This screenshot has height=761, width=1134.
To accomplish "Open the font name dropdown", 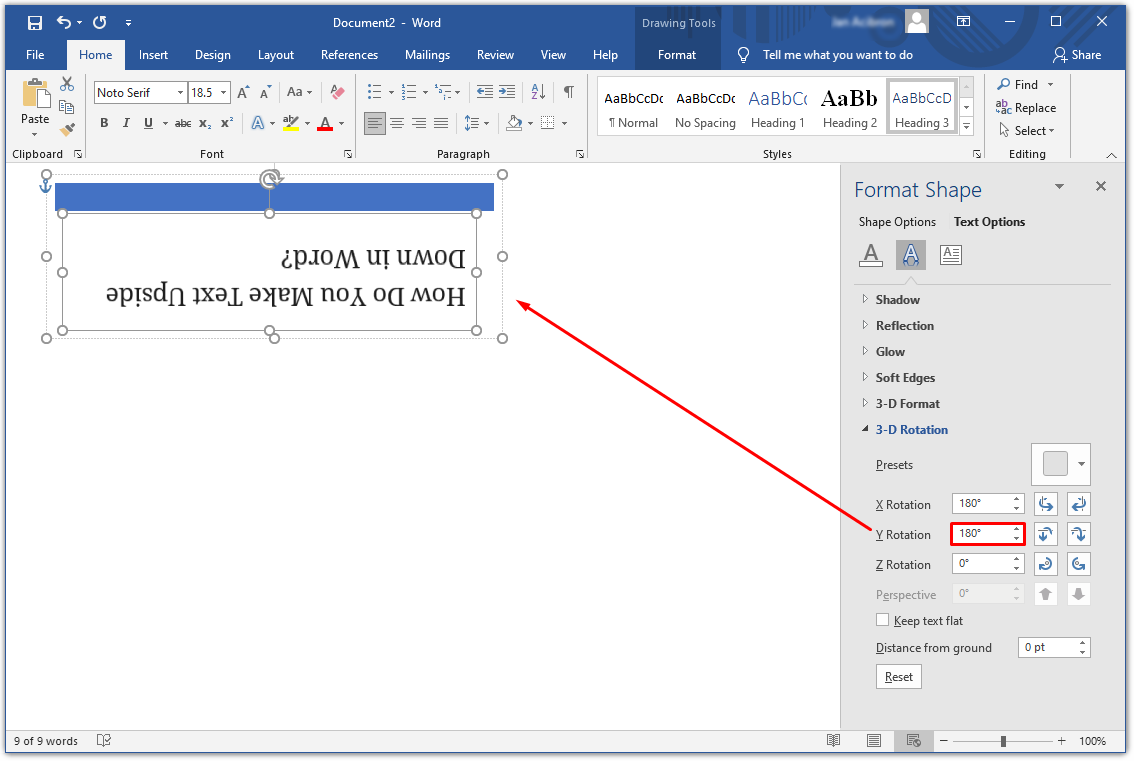I will coord(180,93).
